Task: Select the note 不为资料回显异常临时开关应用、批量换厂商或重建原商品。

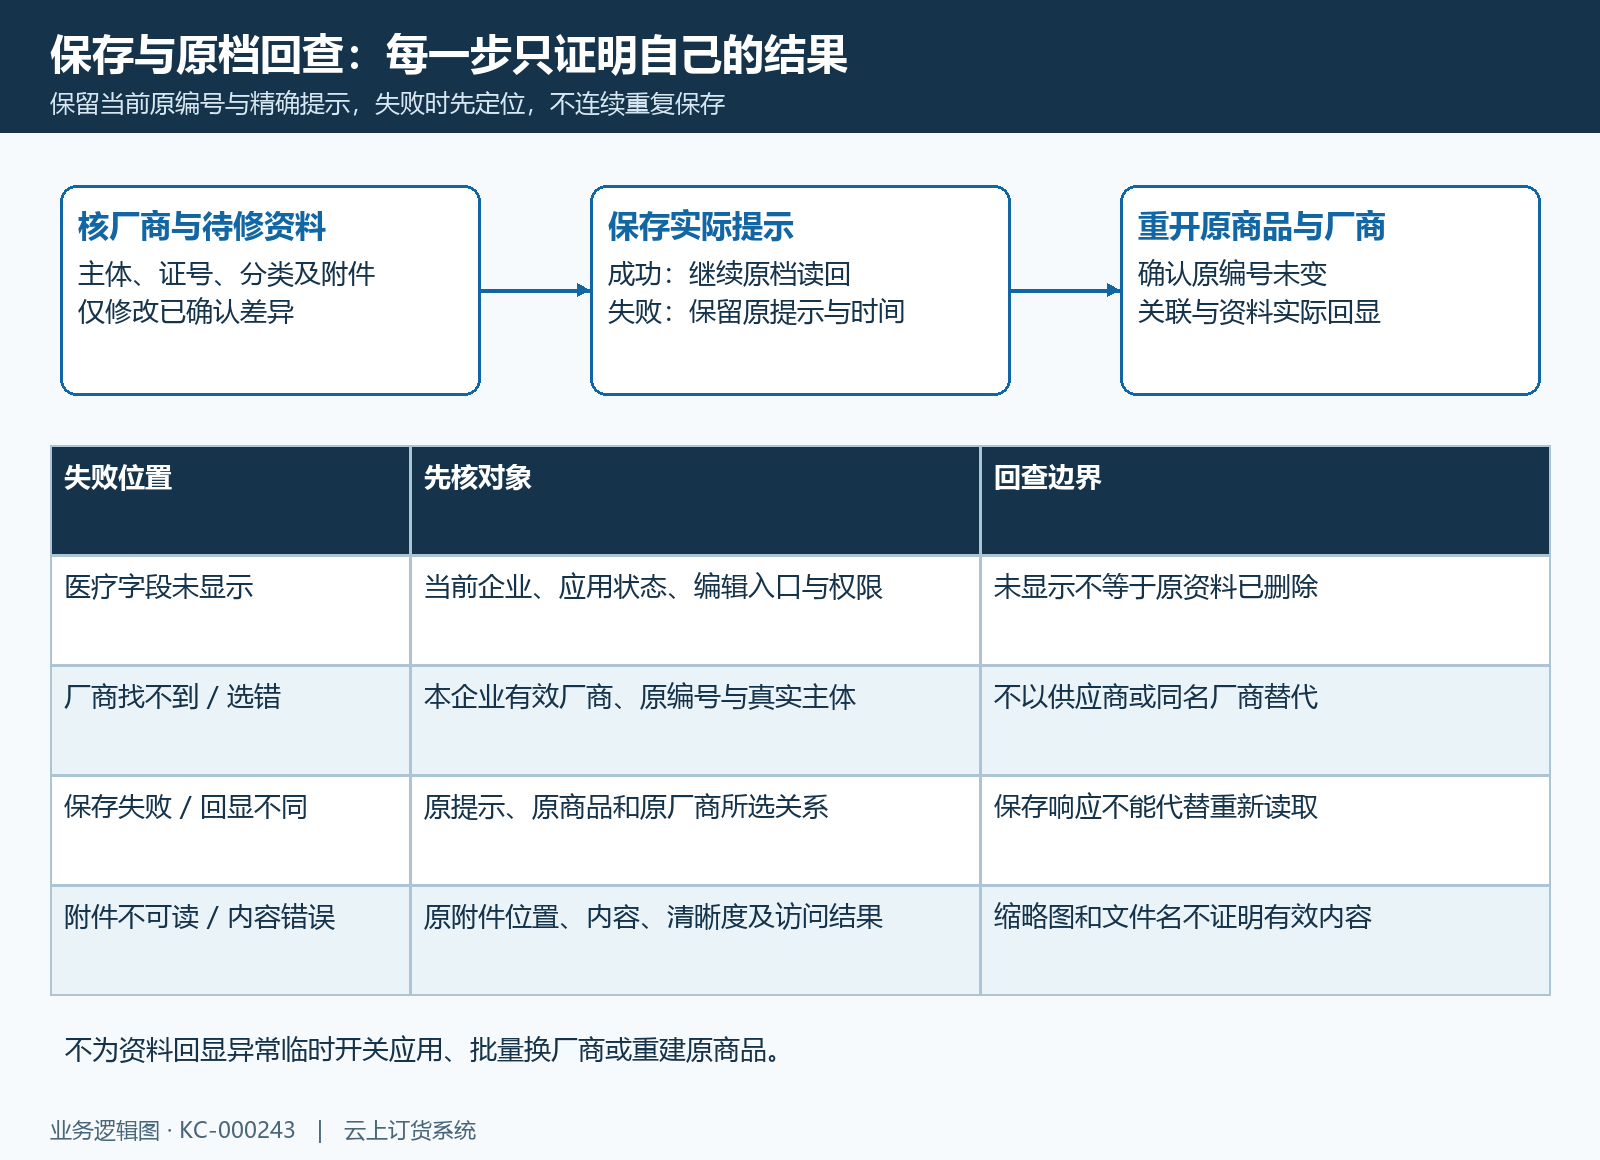Action: 423,1050
